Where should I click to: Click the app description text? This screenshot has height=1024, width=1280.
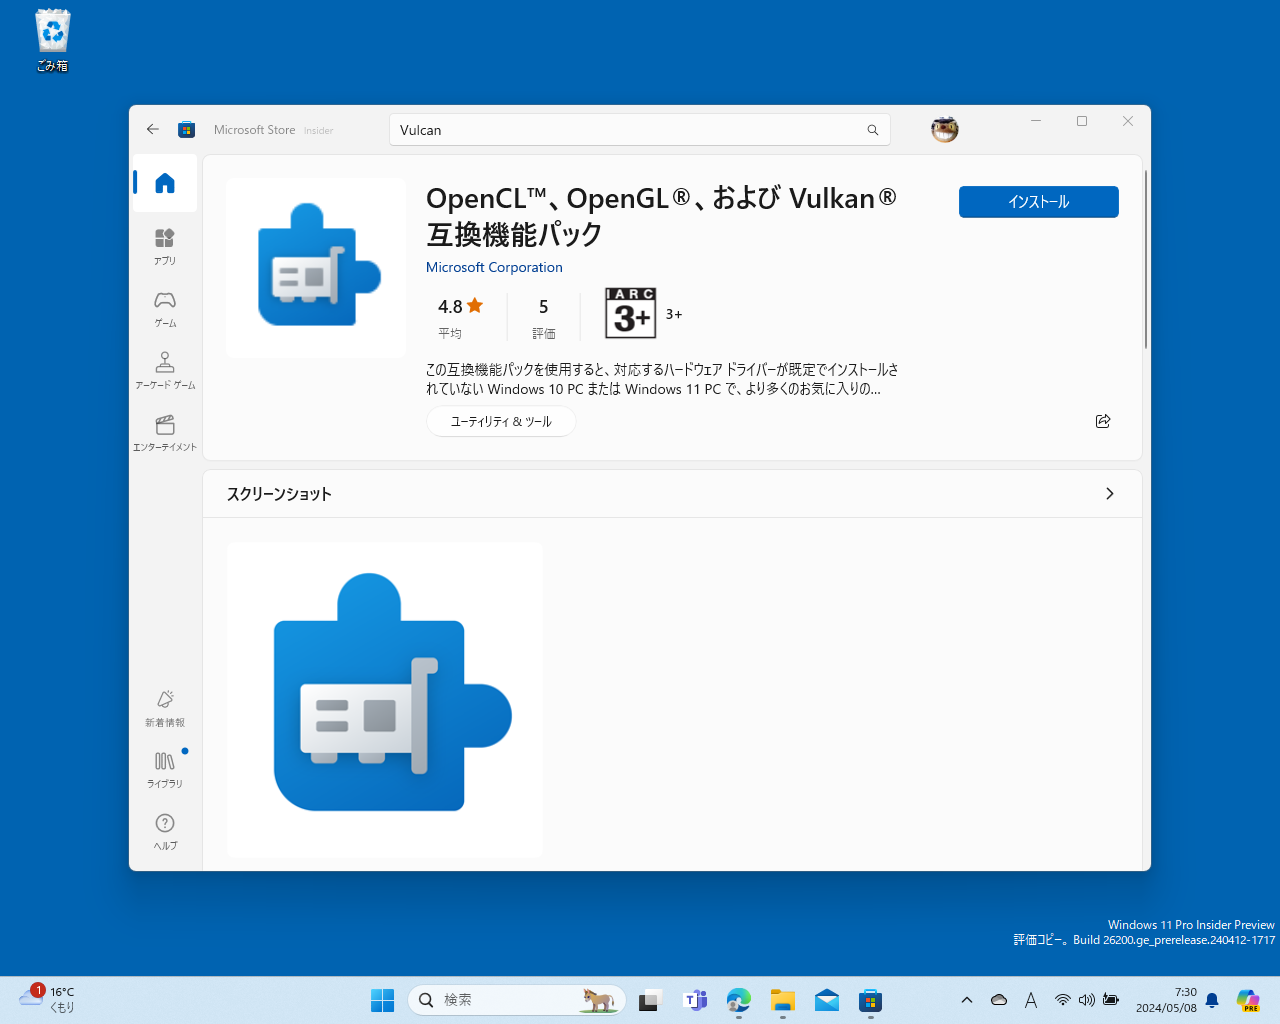(x=662, y=379)
